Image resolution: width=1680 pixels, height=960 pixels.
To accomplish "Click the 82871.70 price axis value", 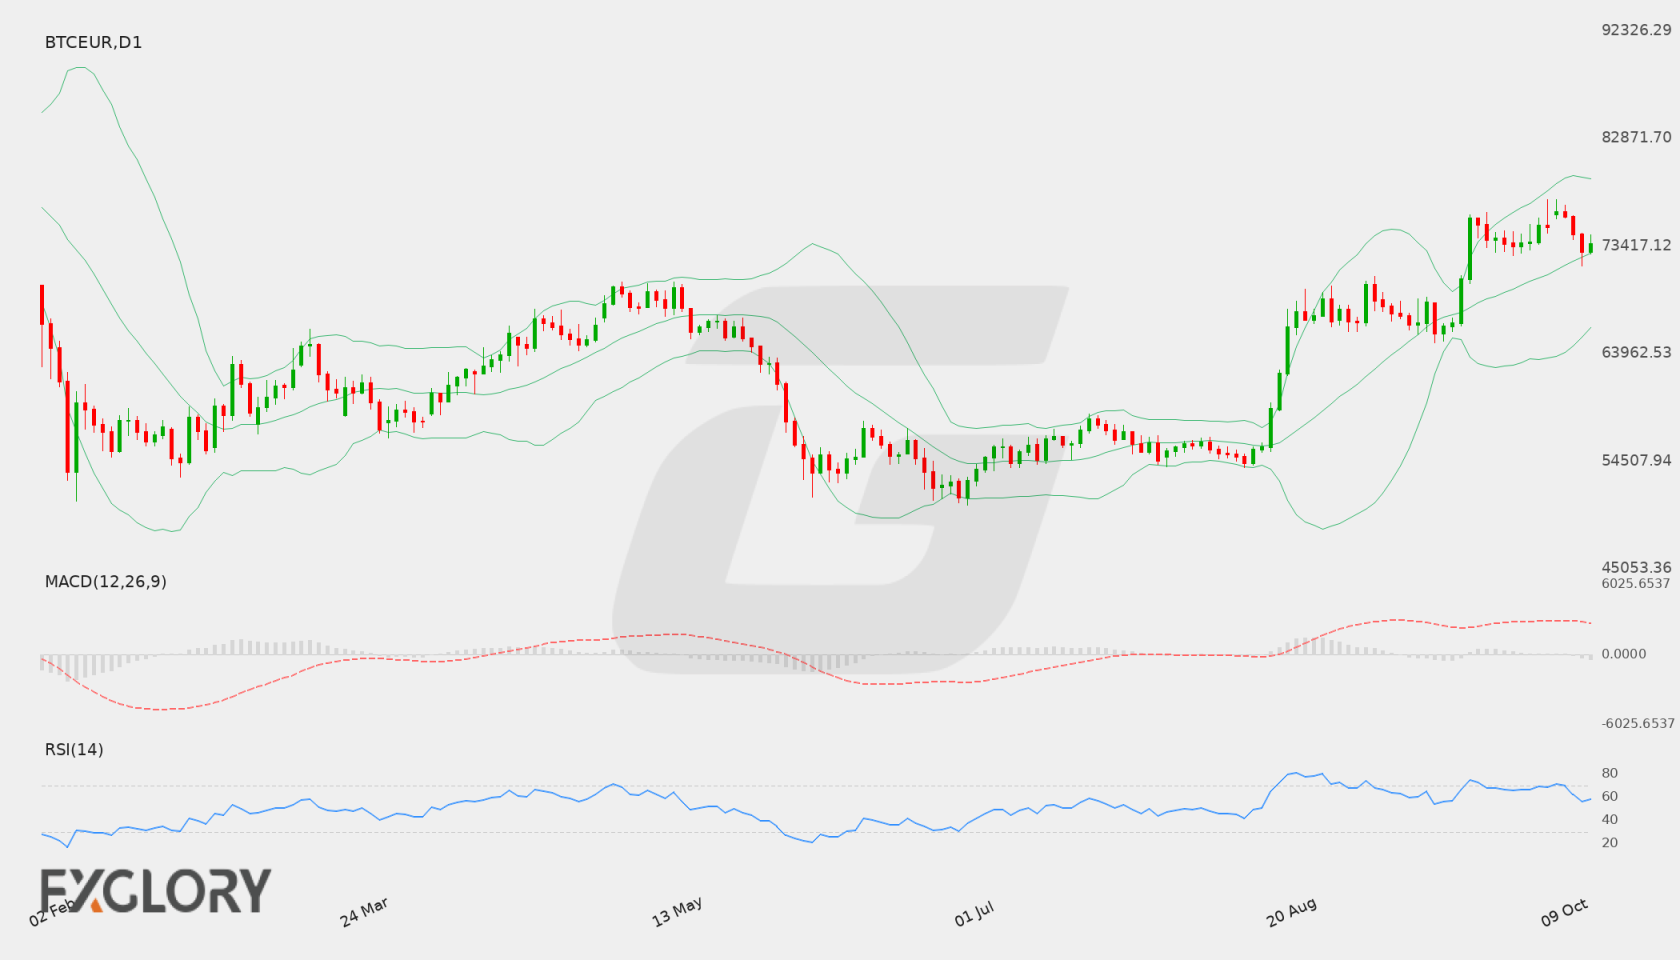I will (x=1636, y=137).
